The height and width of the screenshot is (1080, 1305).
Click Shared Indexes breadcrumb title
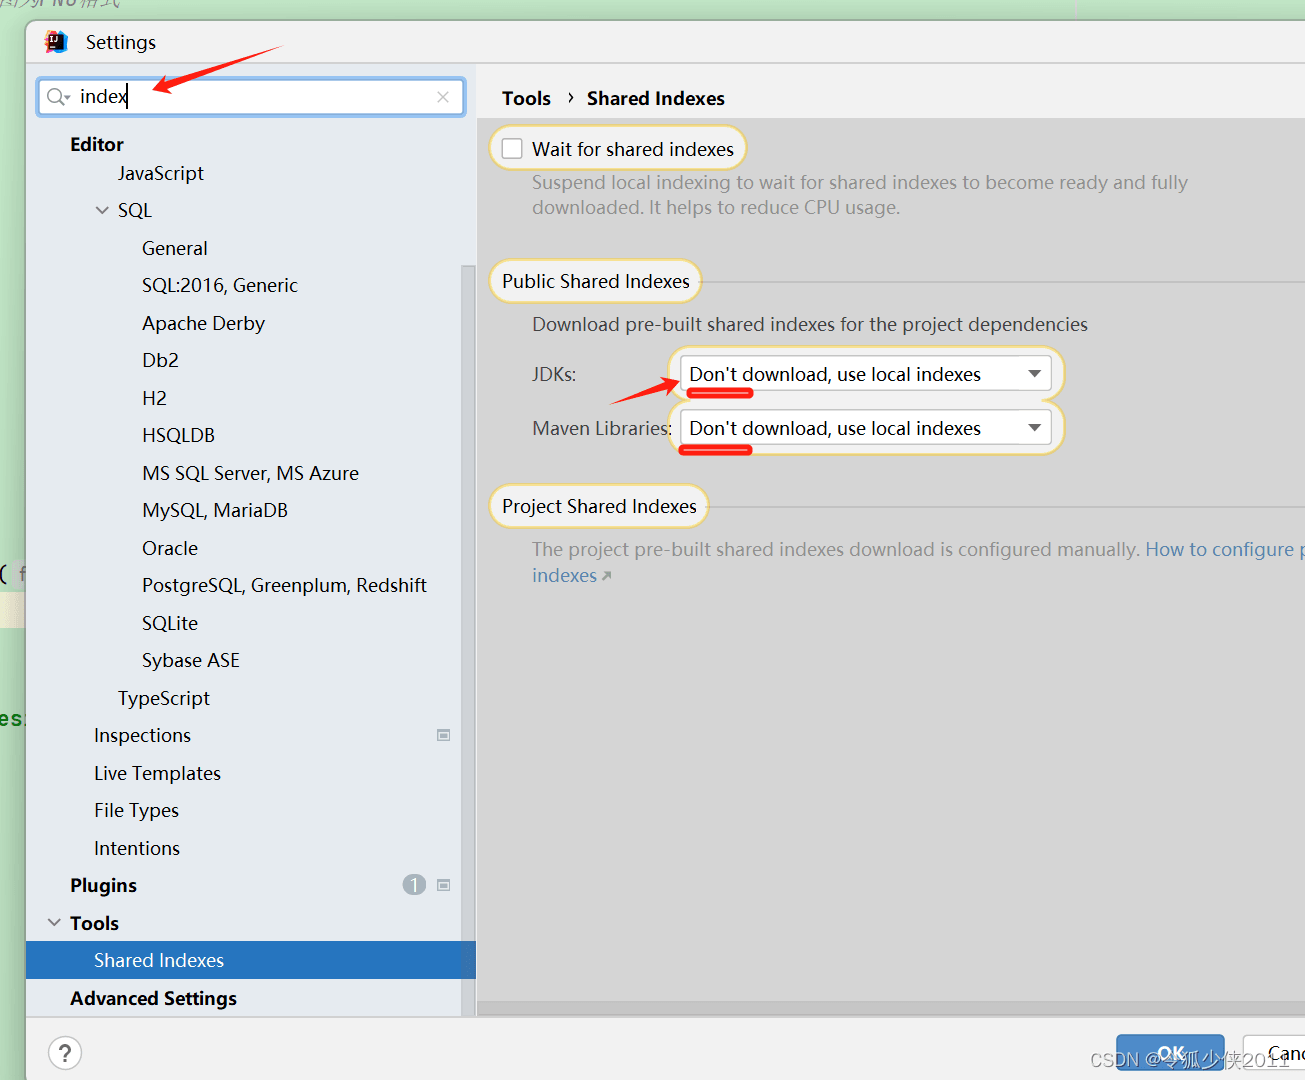pos(656,98)
